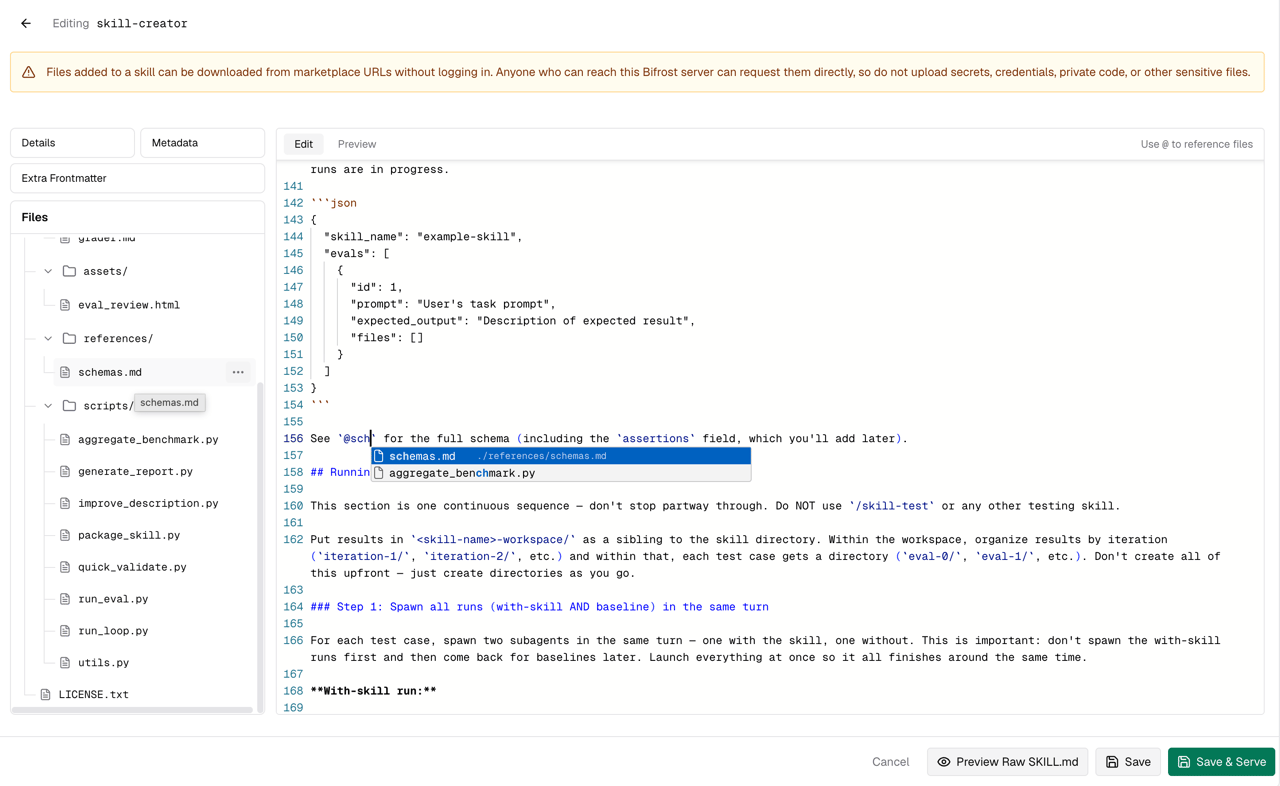Click file icon beside run_loop.py
1280x786 pixels.
[65, 631]
